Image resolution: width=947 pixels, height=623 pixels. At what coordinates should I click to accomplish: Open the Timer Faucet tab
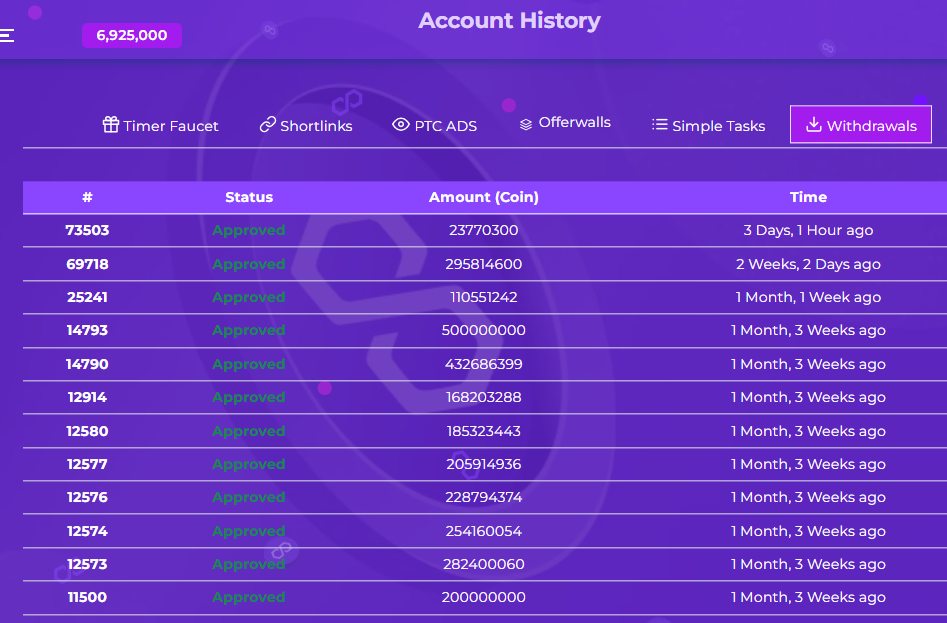point(160,126)
